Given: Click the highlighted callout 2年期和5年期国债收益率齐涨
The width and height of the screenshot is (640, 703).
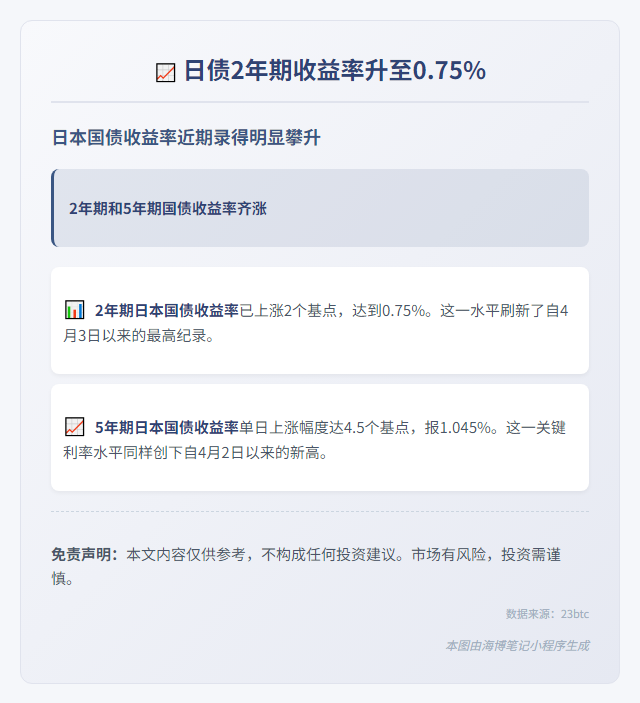Looking at the screenshot, I should 320,208.
